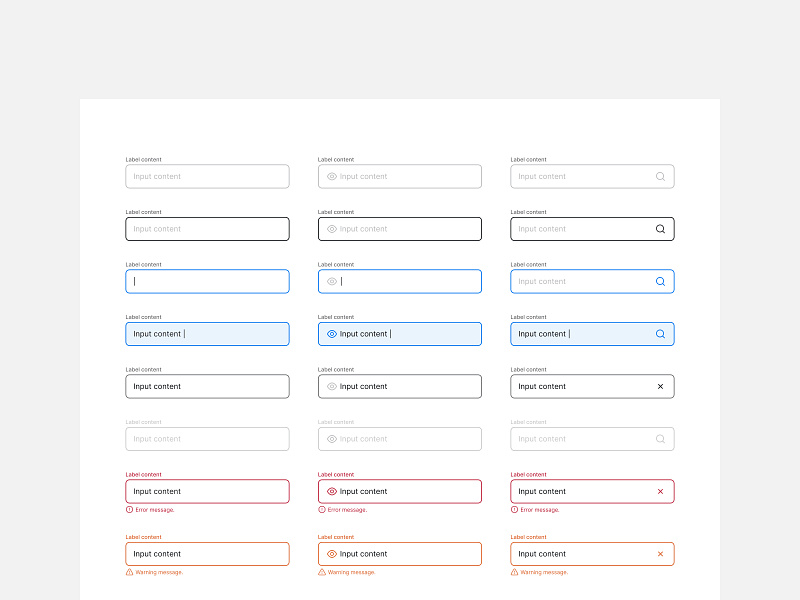Select the disabled grayed-out input field
The width and height of the screenshot is (800, 600).
[x=207, y=438]
